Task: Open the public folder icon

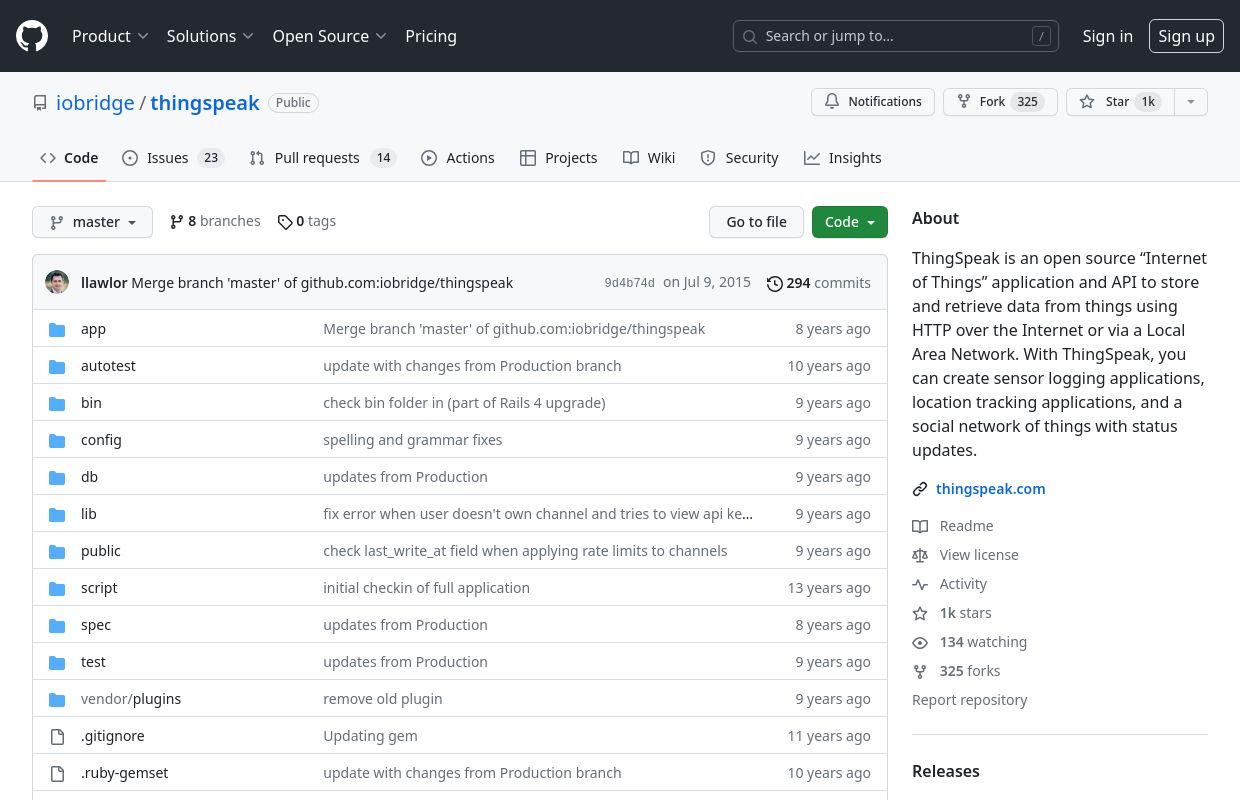Action: click(57, 551)
